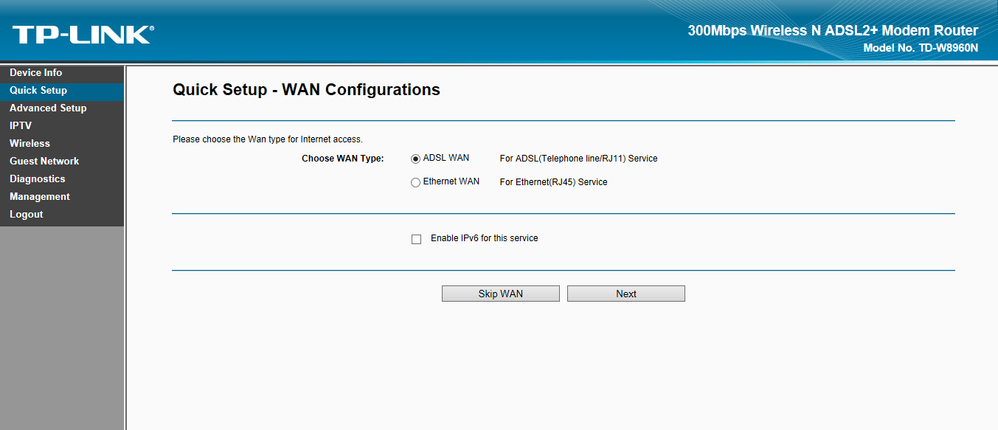Select Quick Setup in the sidebar

click(x=38, y=91)
